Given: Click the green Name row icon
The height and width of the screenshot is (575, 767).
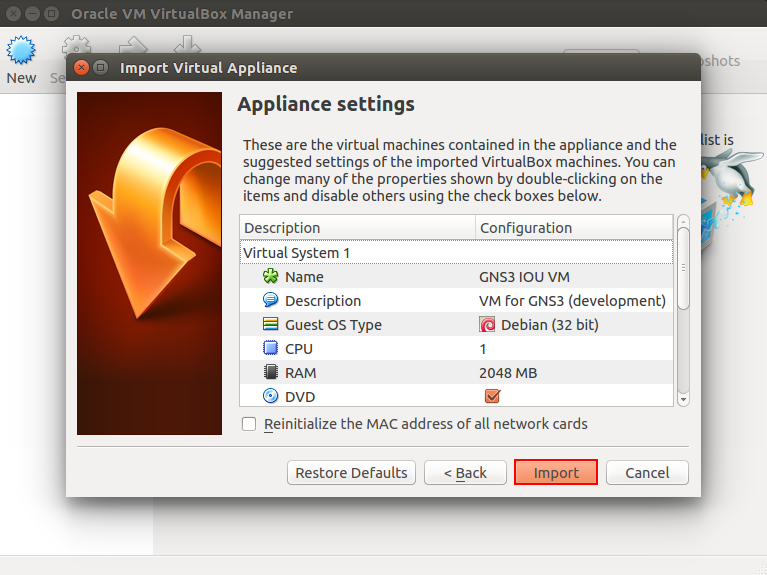Looking at the screenshot, I should tap(271, 276).
